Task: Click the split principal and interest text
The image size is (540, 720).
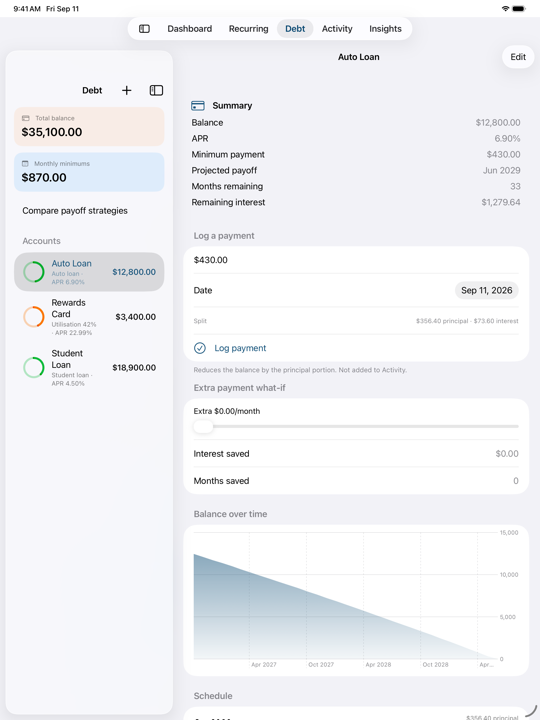Action: point(467,321)
